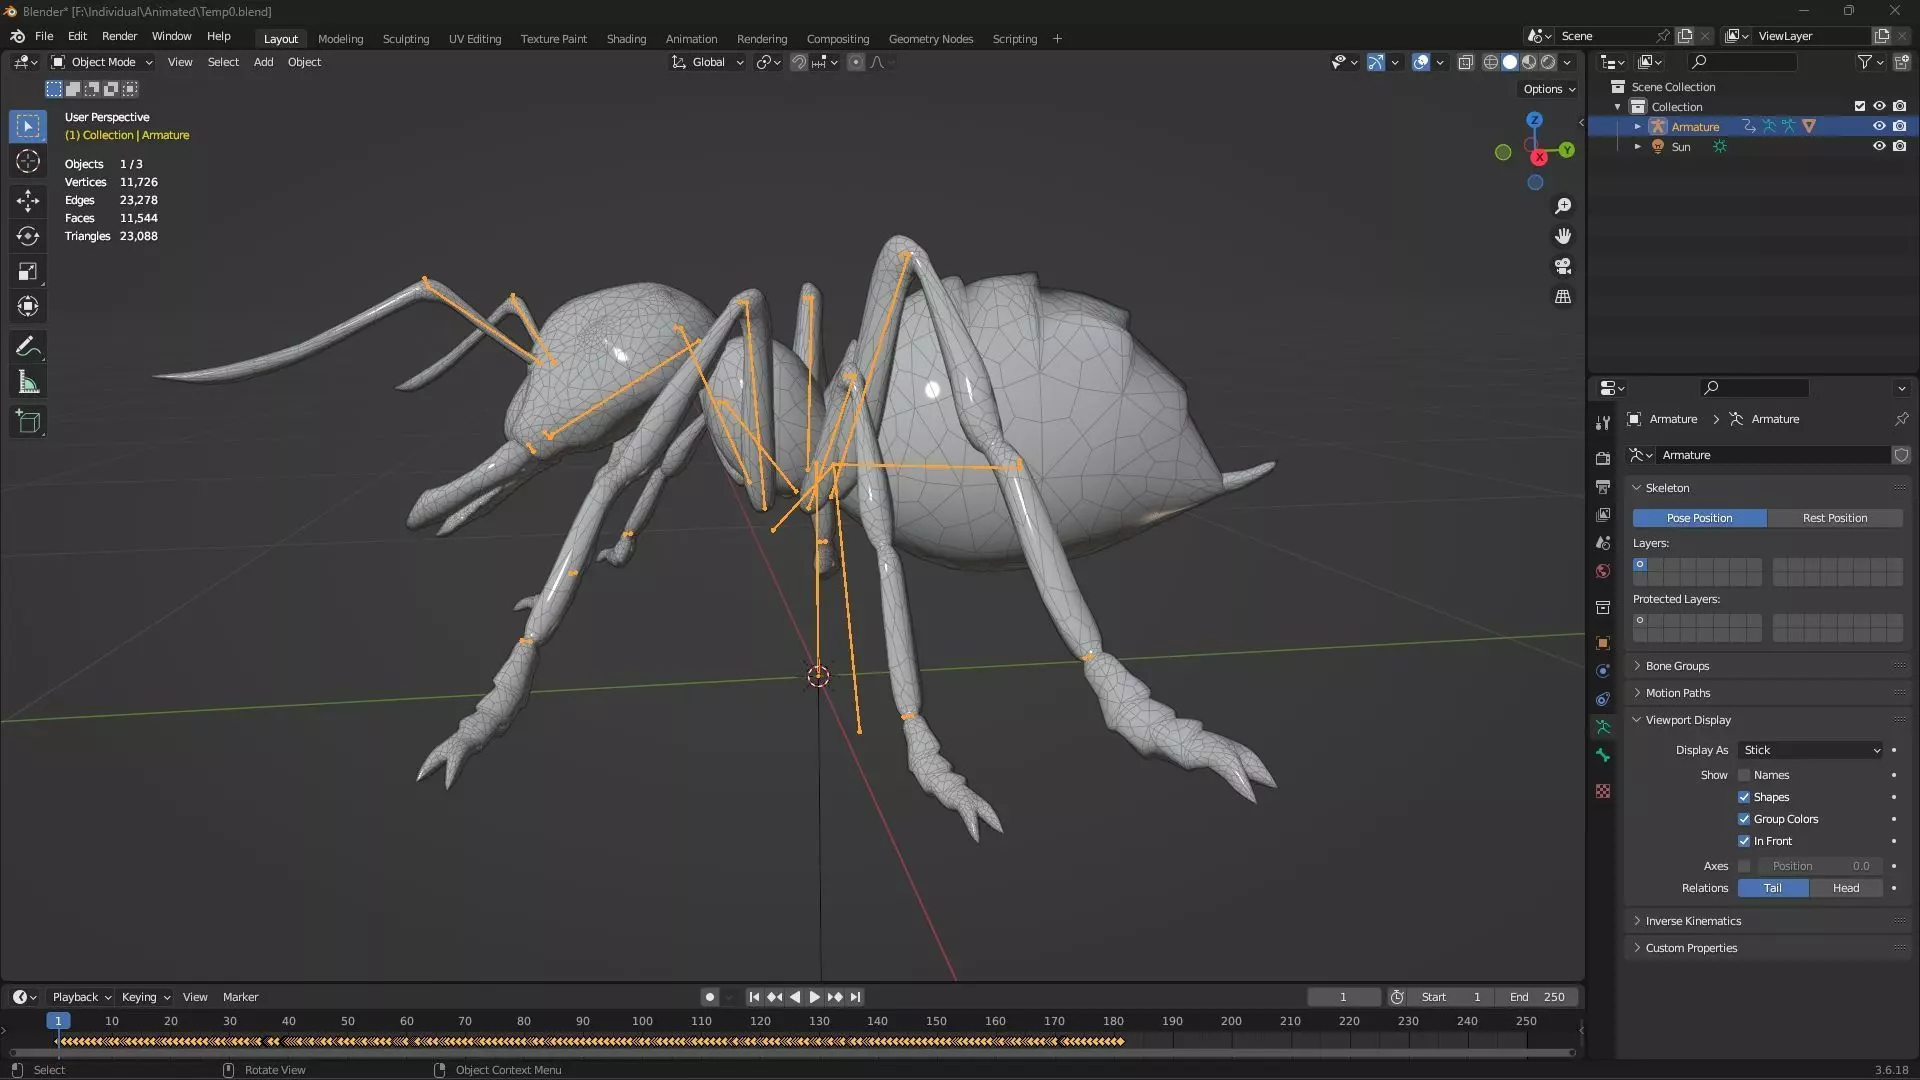
Task: Uncheck the Group Colors checkbox
Action: click(x=1744, y=819)
